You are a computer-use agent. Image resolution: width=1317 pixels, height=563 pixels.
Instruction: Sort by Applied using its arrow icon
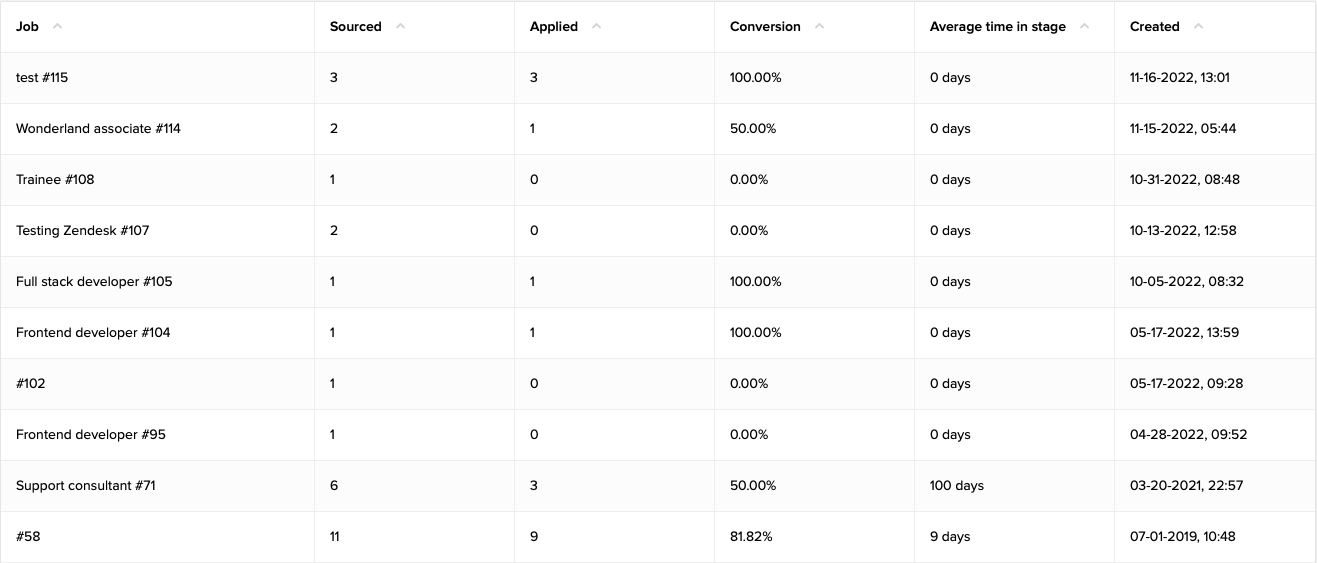596,27
